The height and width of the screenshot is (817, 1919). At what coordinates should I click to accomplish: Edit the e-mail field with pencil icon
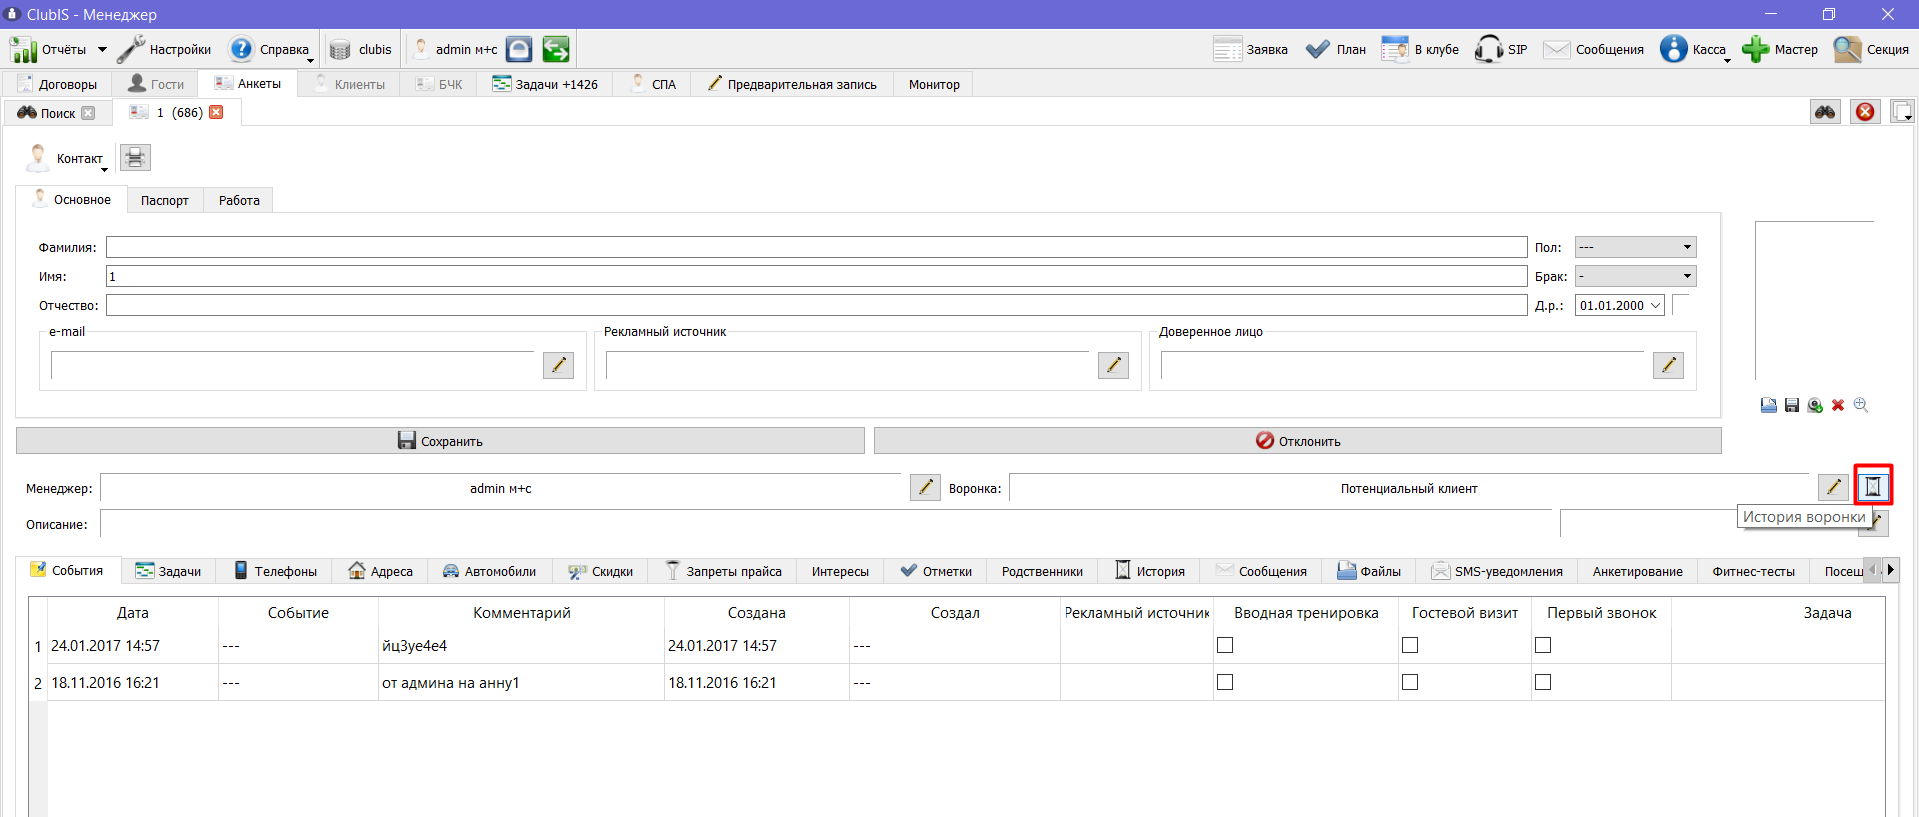point(558,365)
